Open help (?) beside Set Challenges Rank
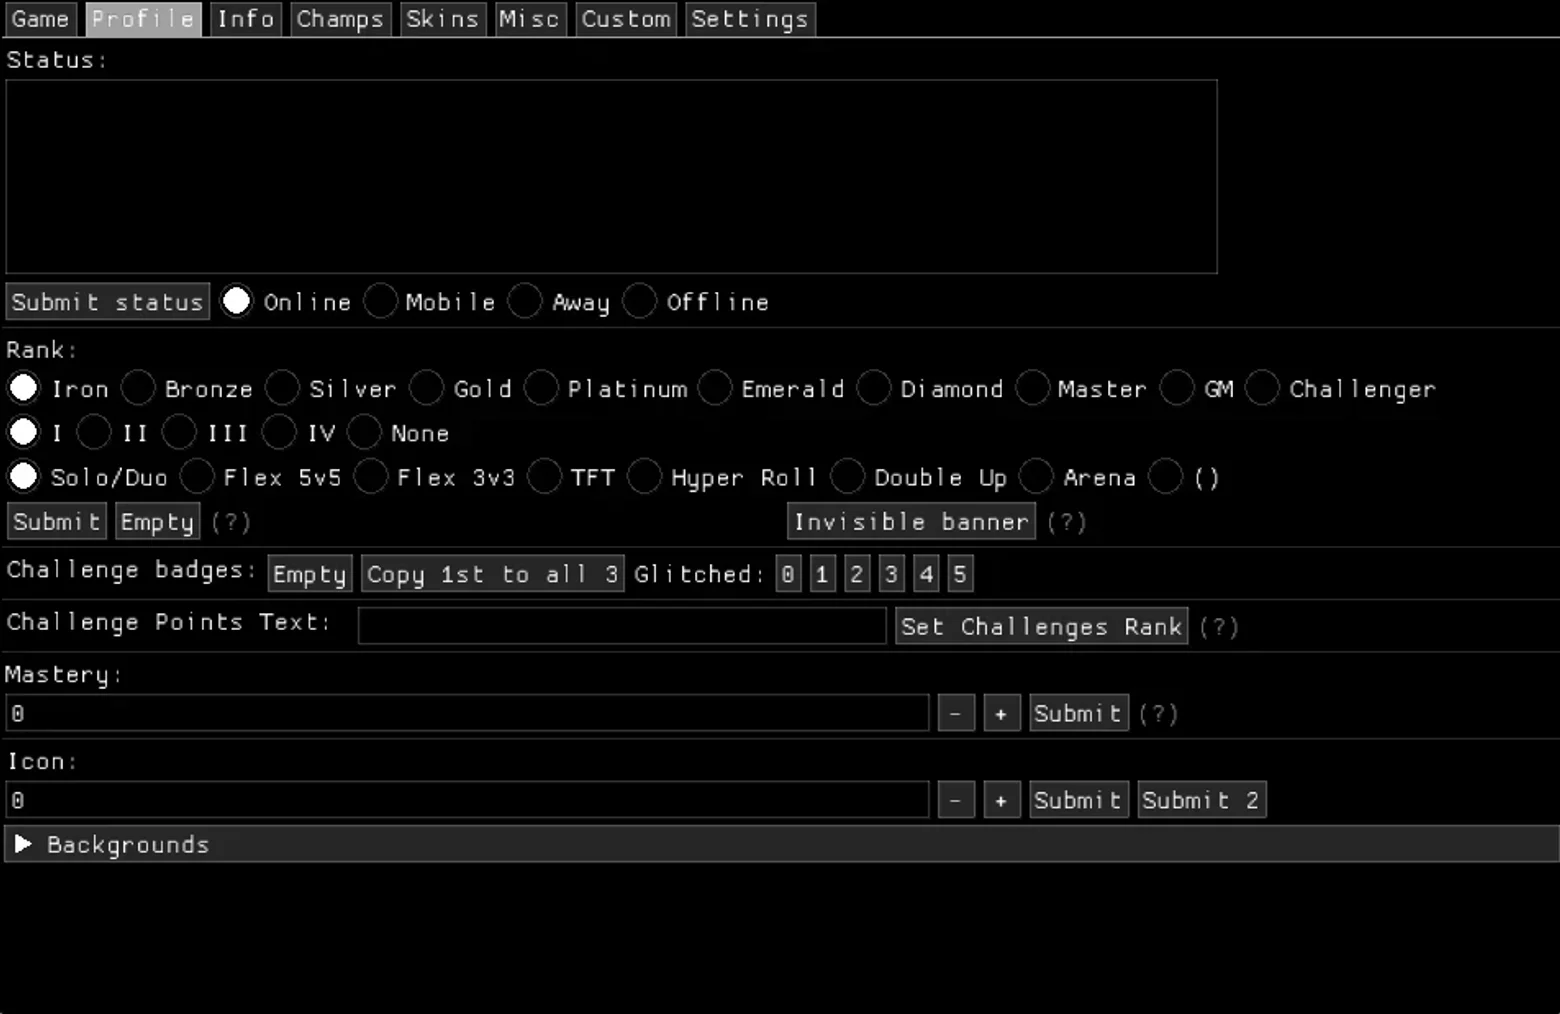This screenshot has height=1014, width=1560. pos(1219,627)
